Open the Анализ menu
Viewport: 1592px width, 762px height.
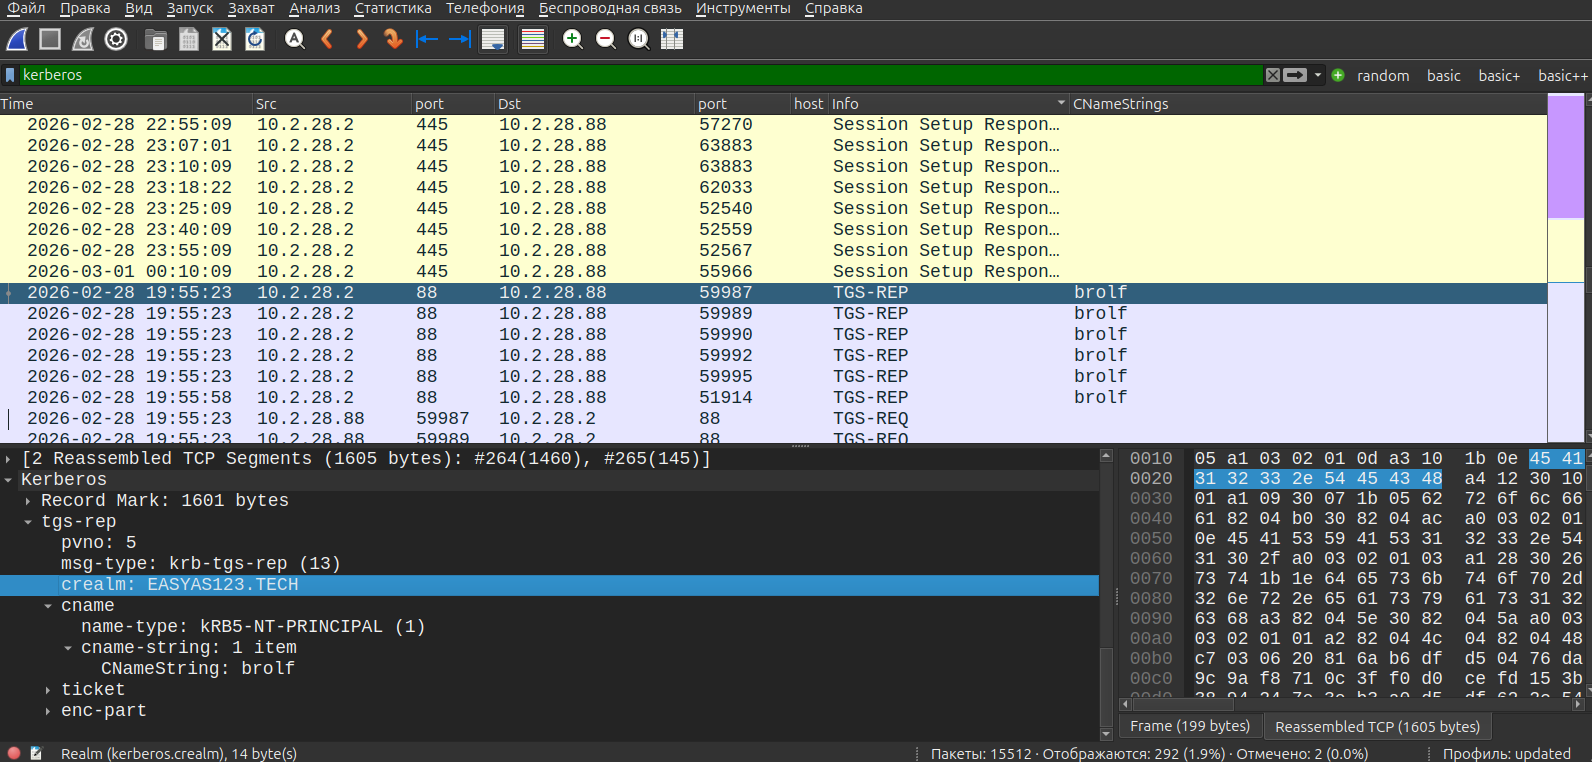click(x=315, y=8)
